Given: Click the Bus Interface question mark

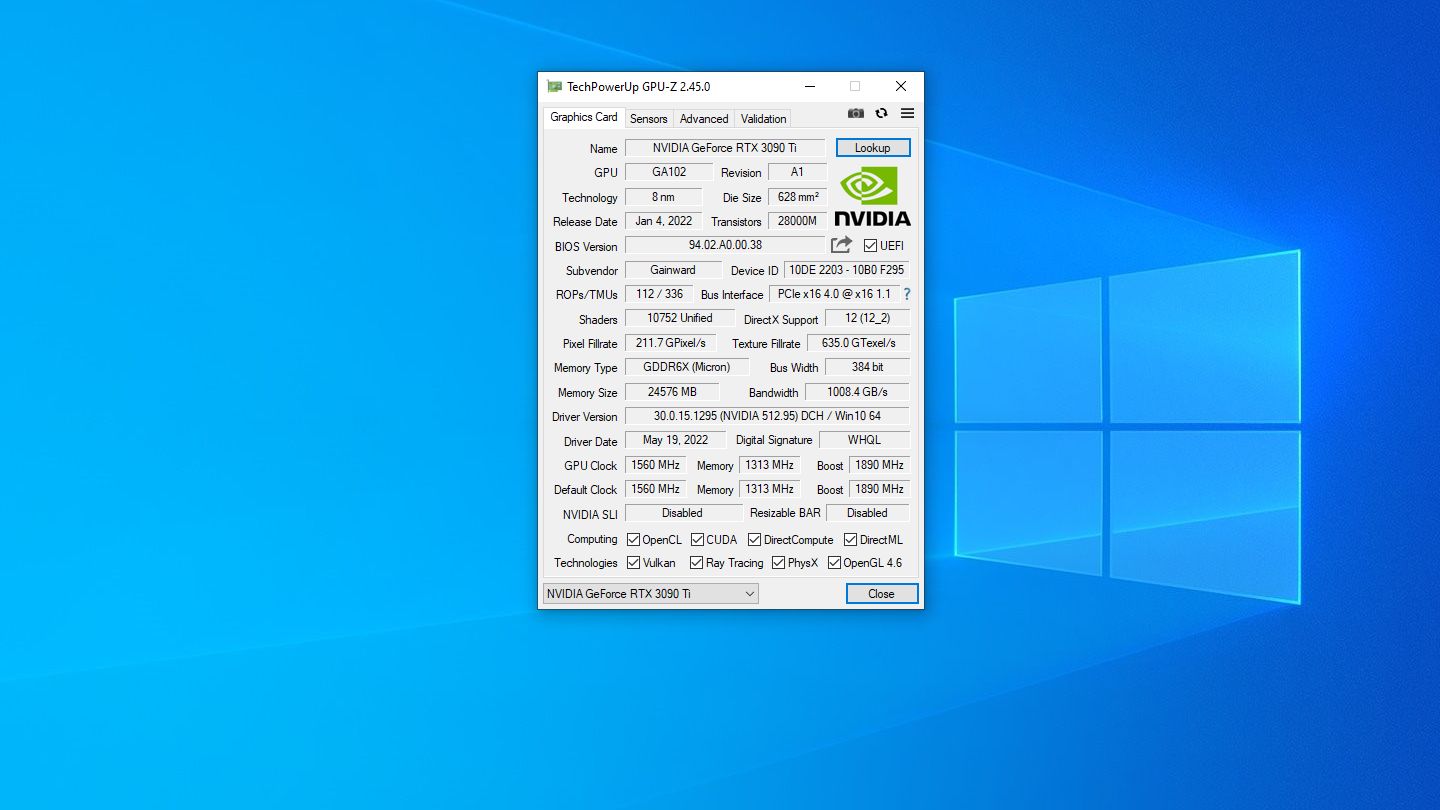Looking at the screenshot, I should click(x=907, y=294).
